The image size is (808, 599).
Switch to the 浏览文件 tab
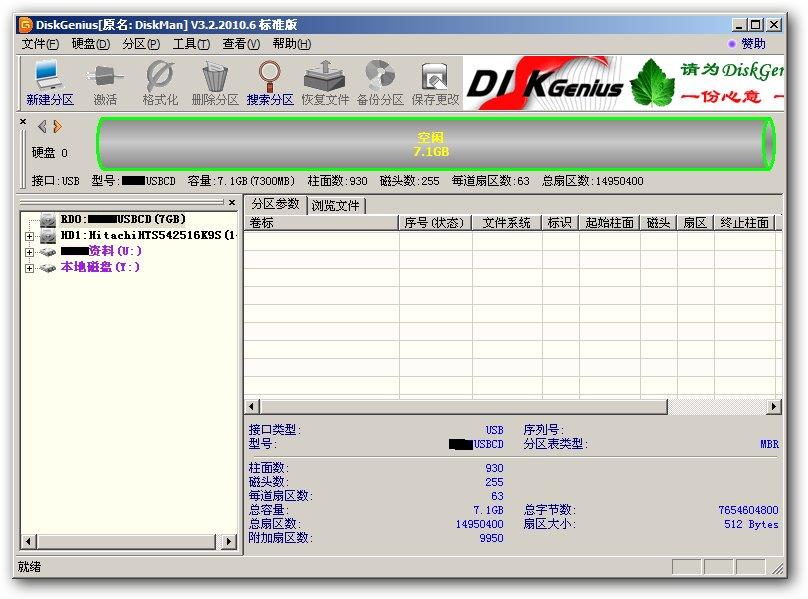(335, 206)
